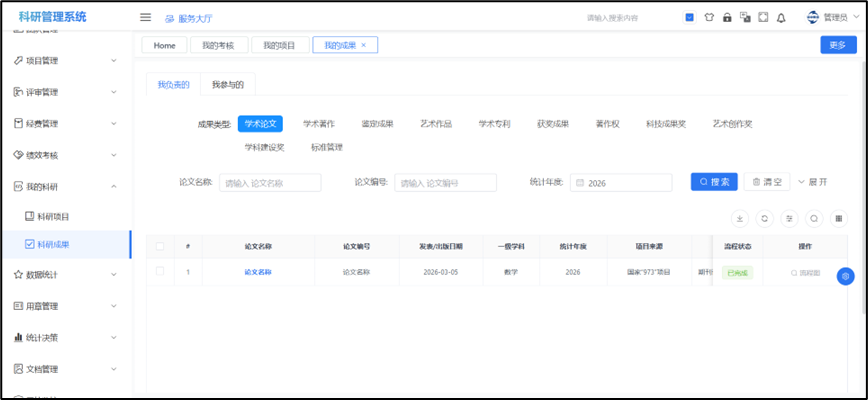Click the download export icon above table
The width and height of the screenshot is (868, 400).
(x=740, y=218)
